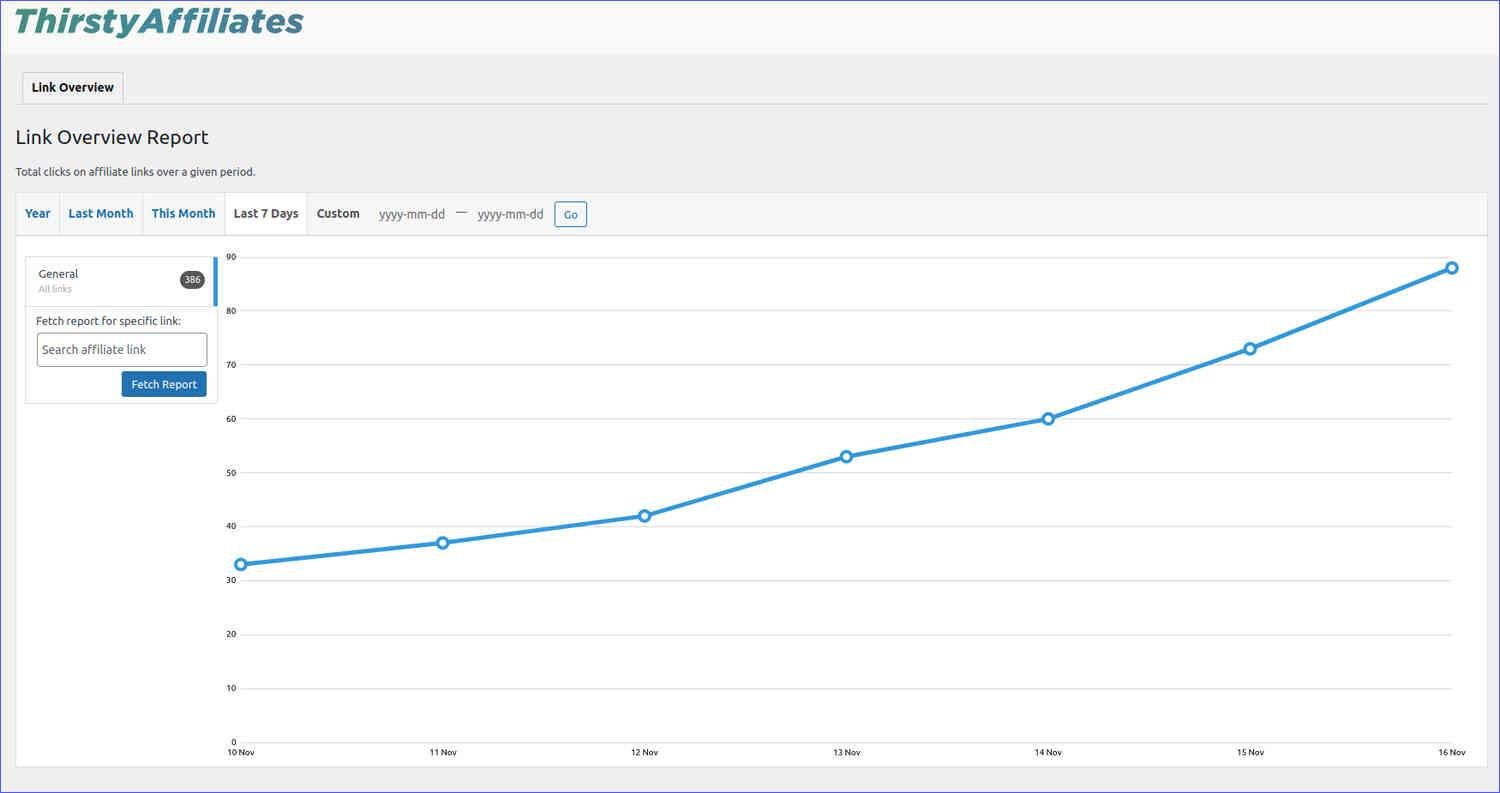1500x793 pixels.
Task: Click the 14 Nov data point
Action: coord(1048,419)
